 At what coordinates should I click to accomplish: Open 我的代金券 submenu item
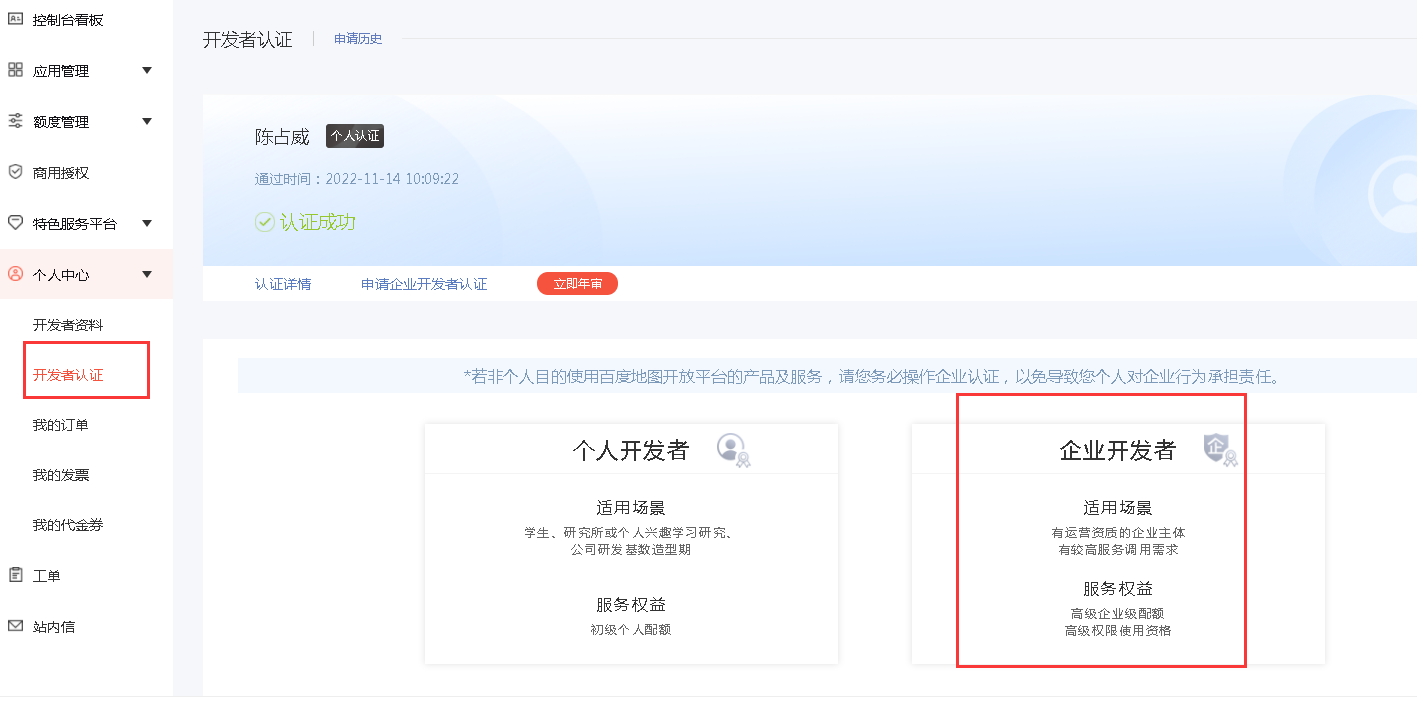click(68, 525)
